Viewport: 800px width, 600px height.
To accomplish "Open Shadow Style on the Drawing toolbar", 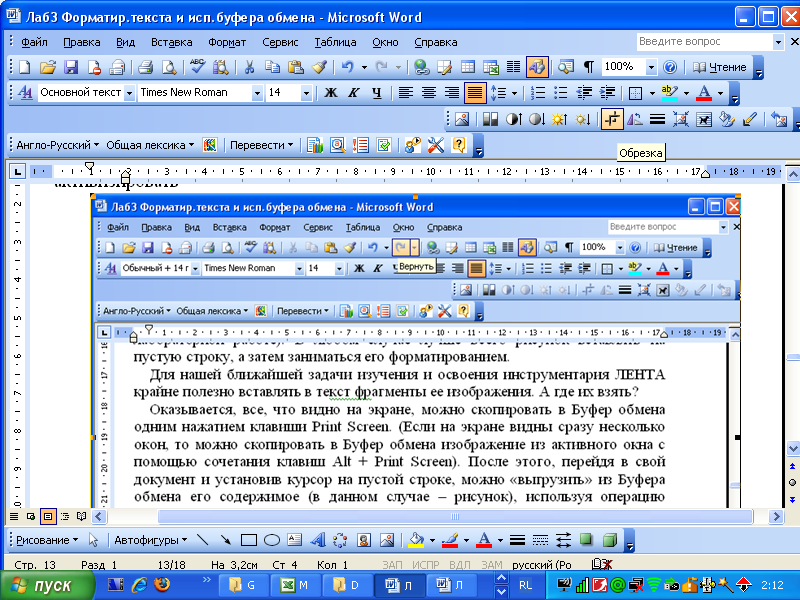I will click(587, 540).
